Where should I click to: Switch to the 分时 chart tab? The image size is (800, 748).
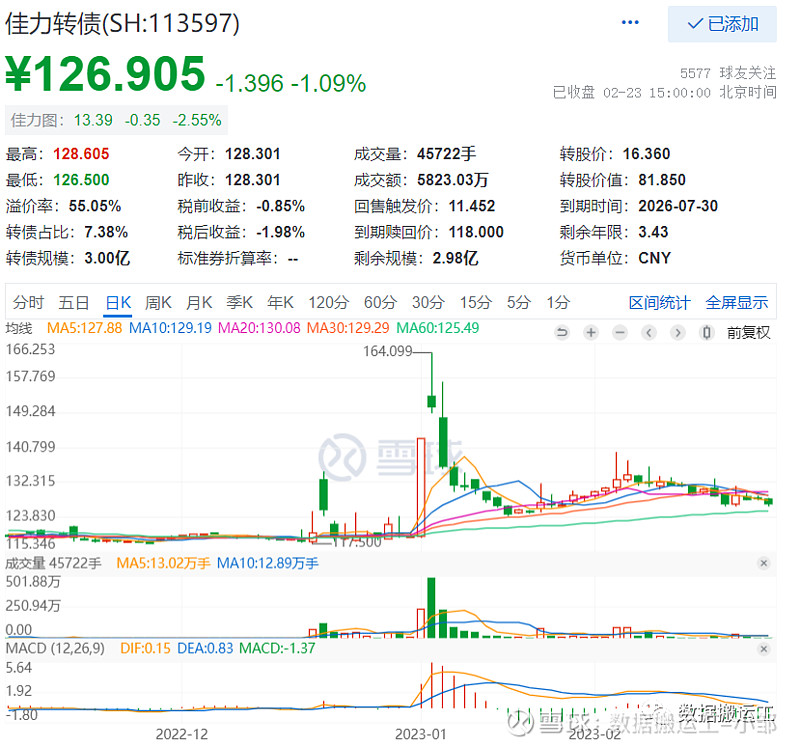point(28,303)
